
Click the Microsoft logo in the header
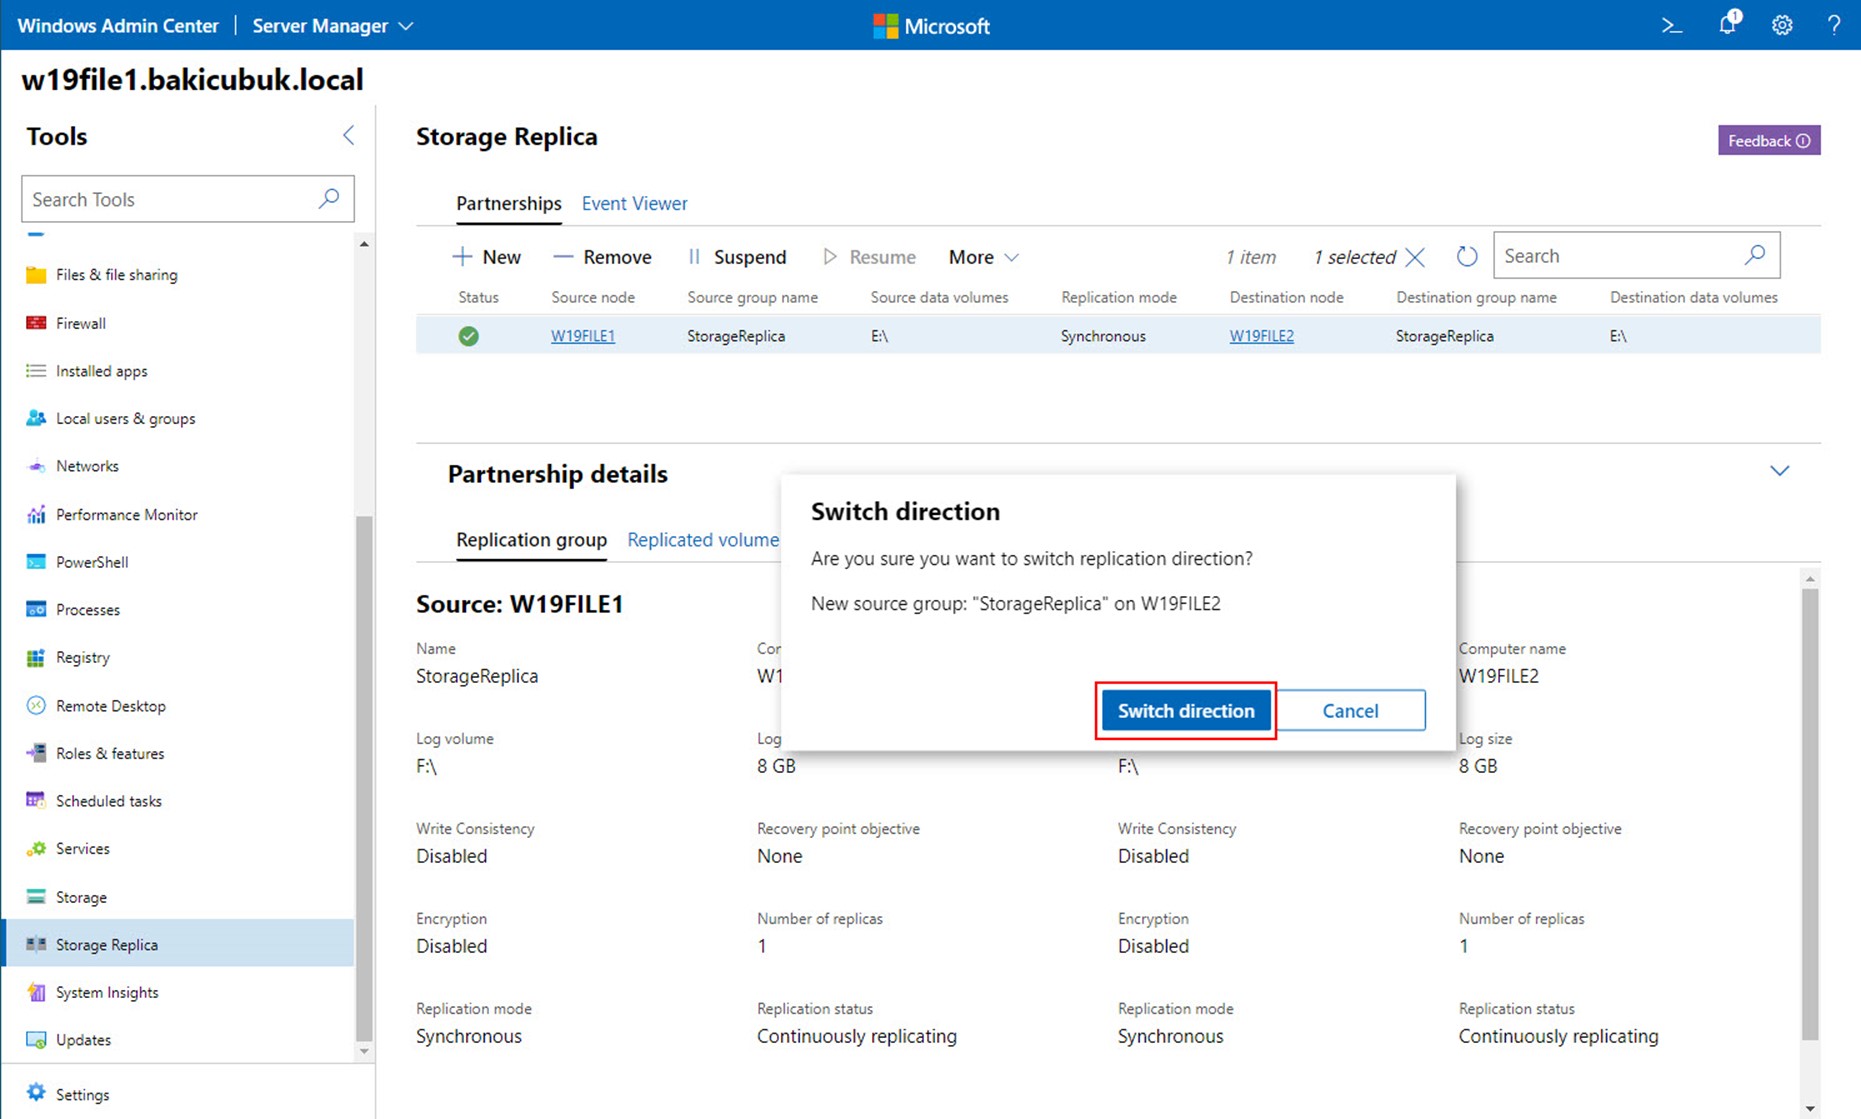click(931, 26)
